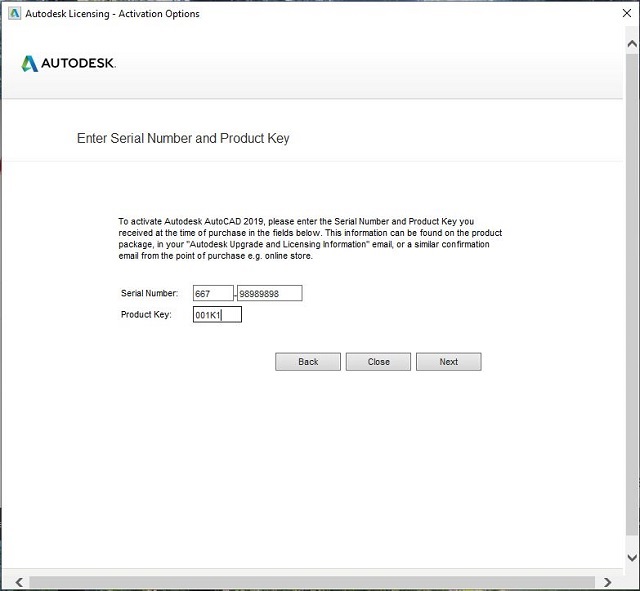Click the activation instructions paragraph text
This screenshot has width=640, height=591.
(x=310, y=238)
